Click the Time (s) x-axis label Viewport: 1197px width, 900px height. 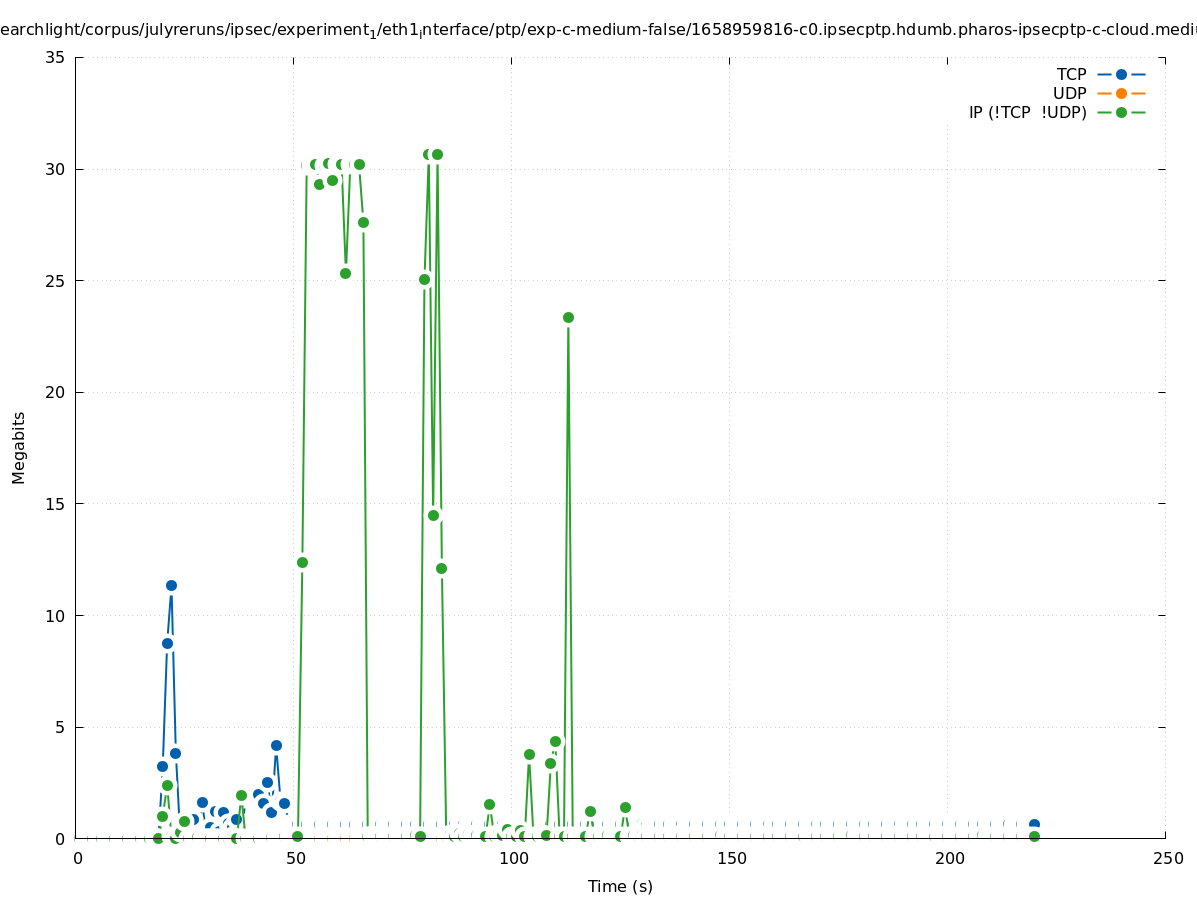click(620, 886)
